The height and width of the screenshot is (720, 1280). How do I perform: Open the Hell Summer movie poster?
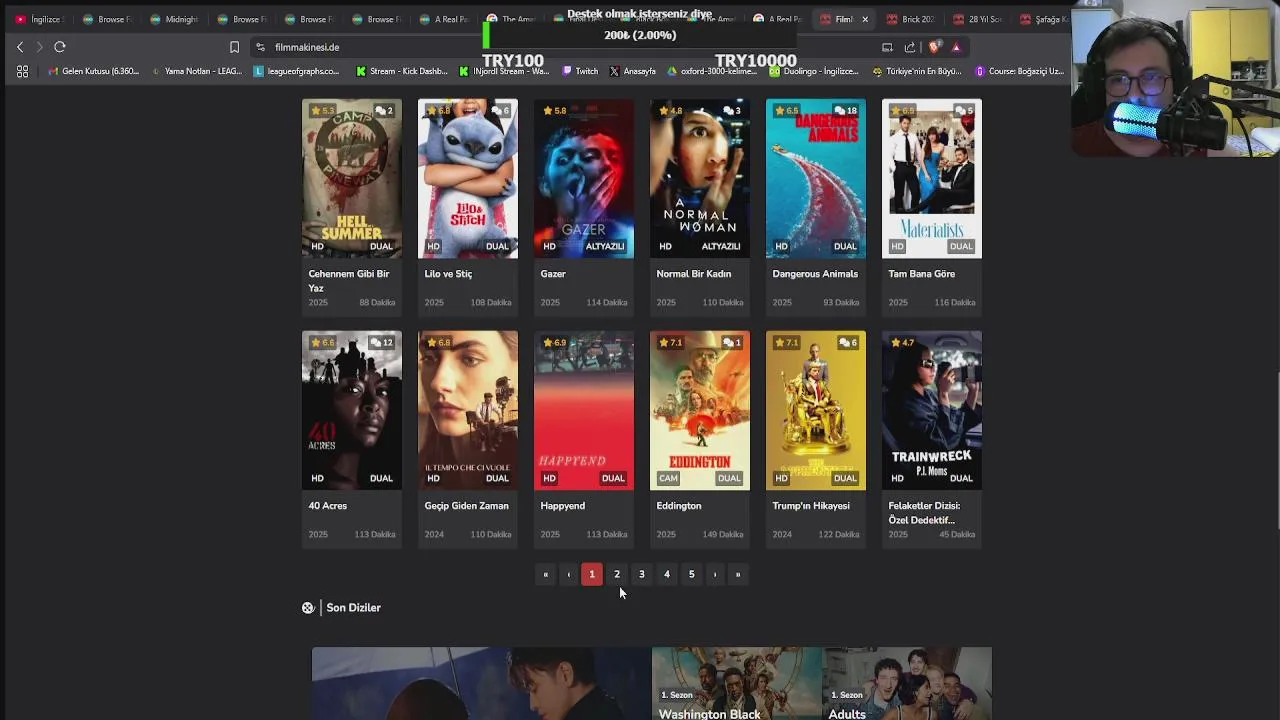pyautogui.click(x=352, y=179)
